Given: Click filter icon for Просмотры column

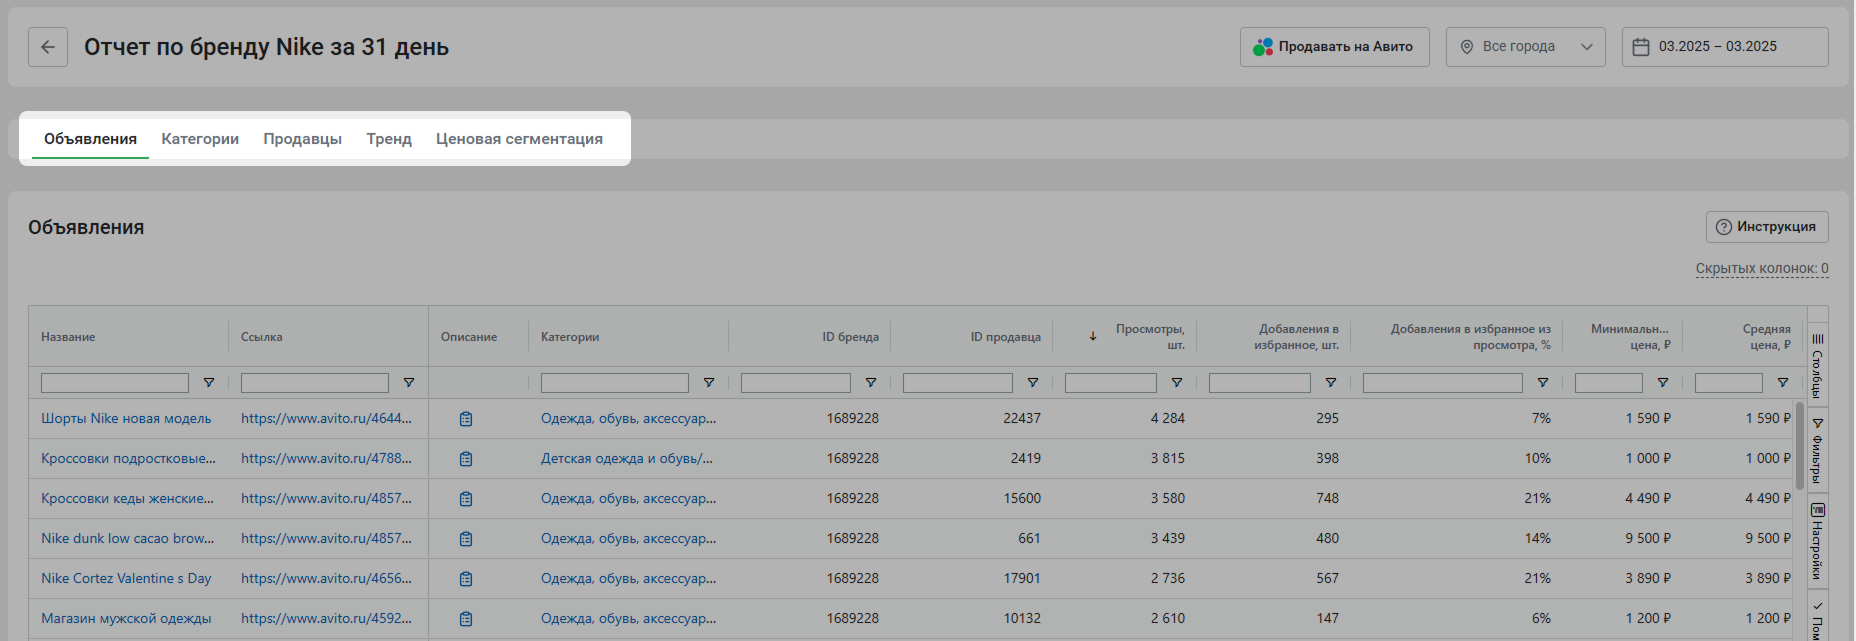Looking at the screenshot, I should (1177, 383).
